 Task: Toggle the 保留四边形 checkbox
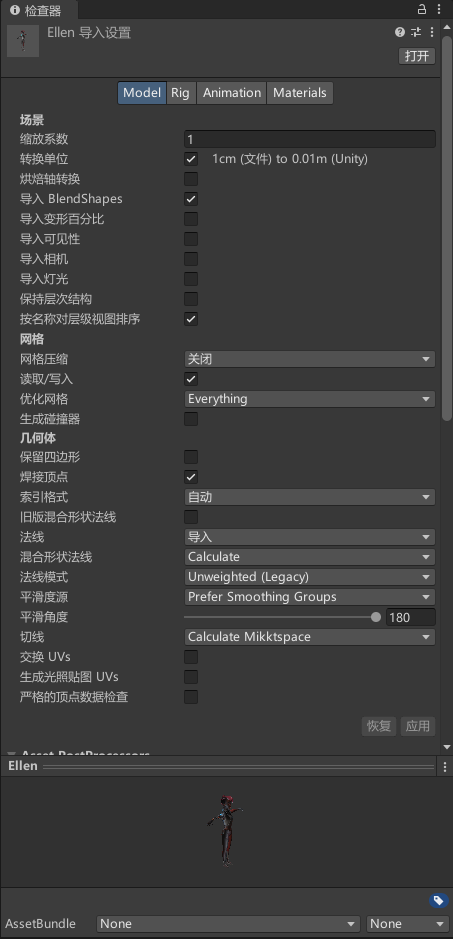pyautogui.click(x=191, y=458)
